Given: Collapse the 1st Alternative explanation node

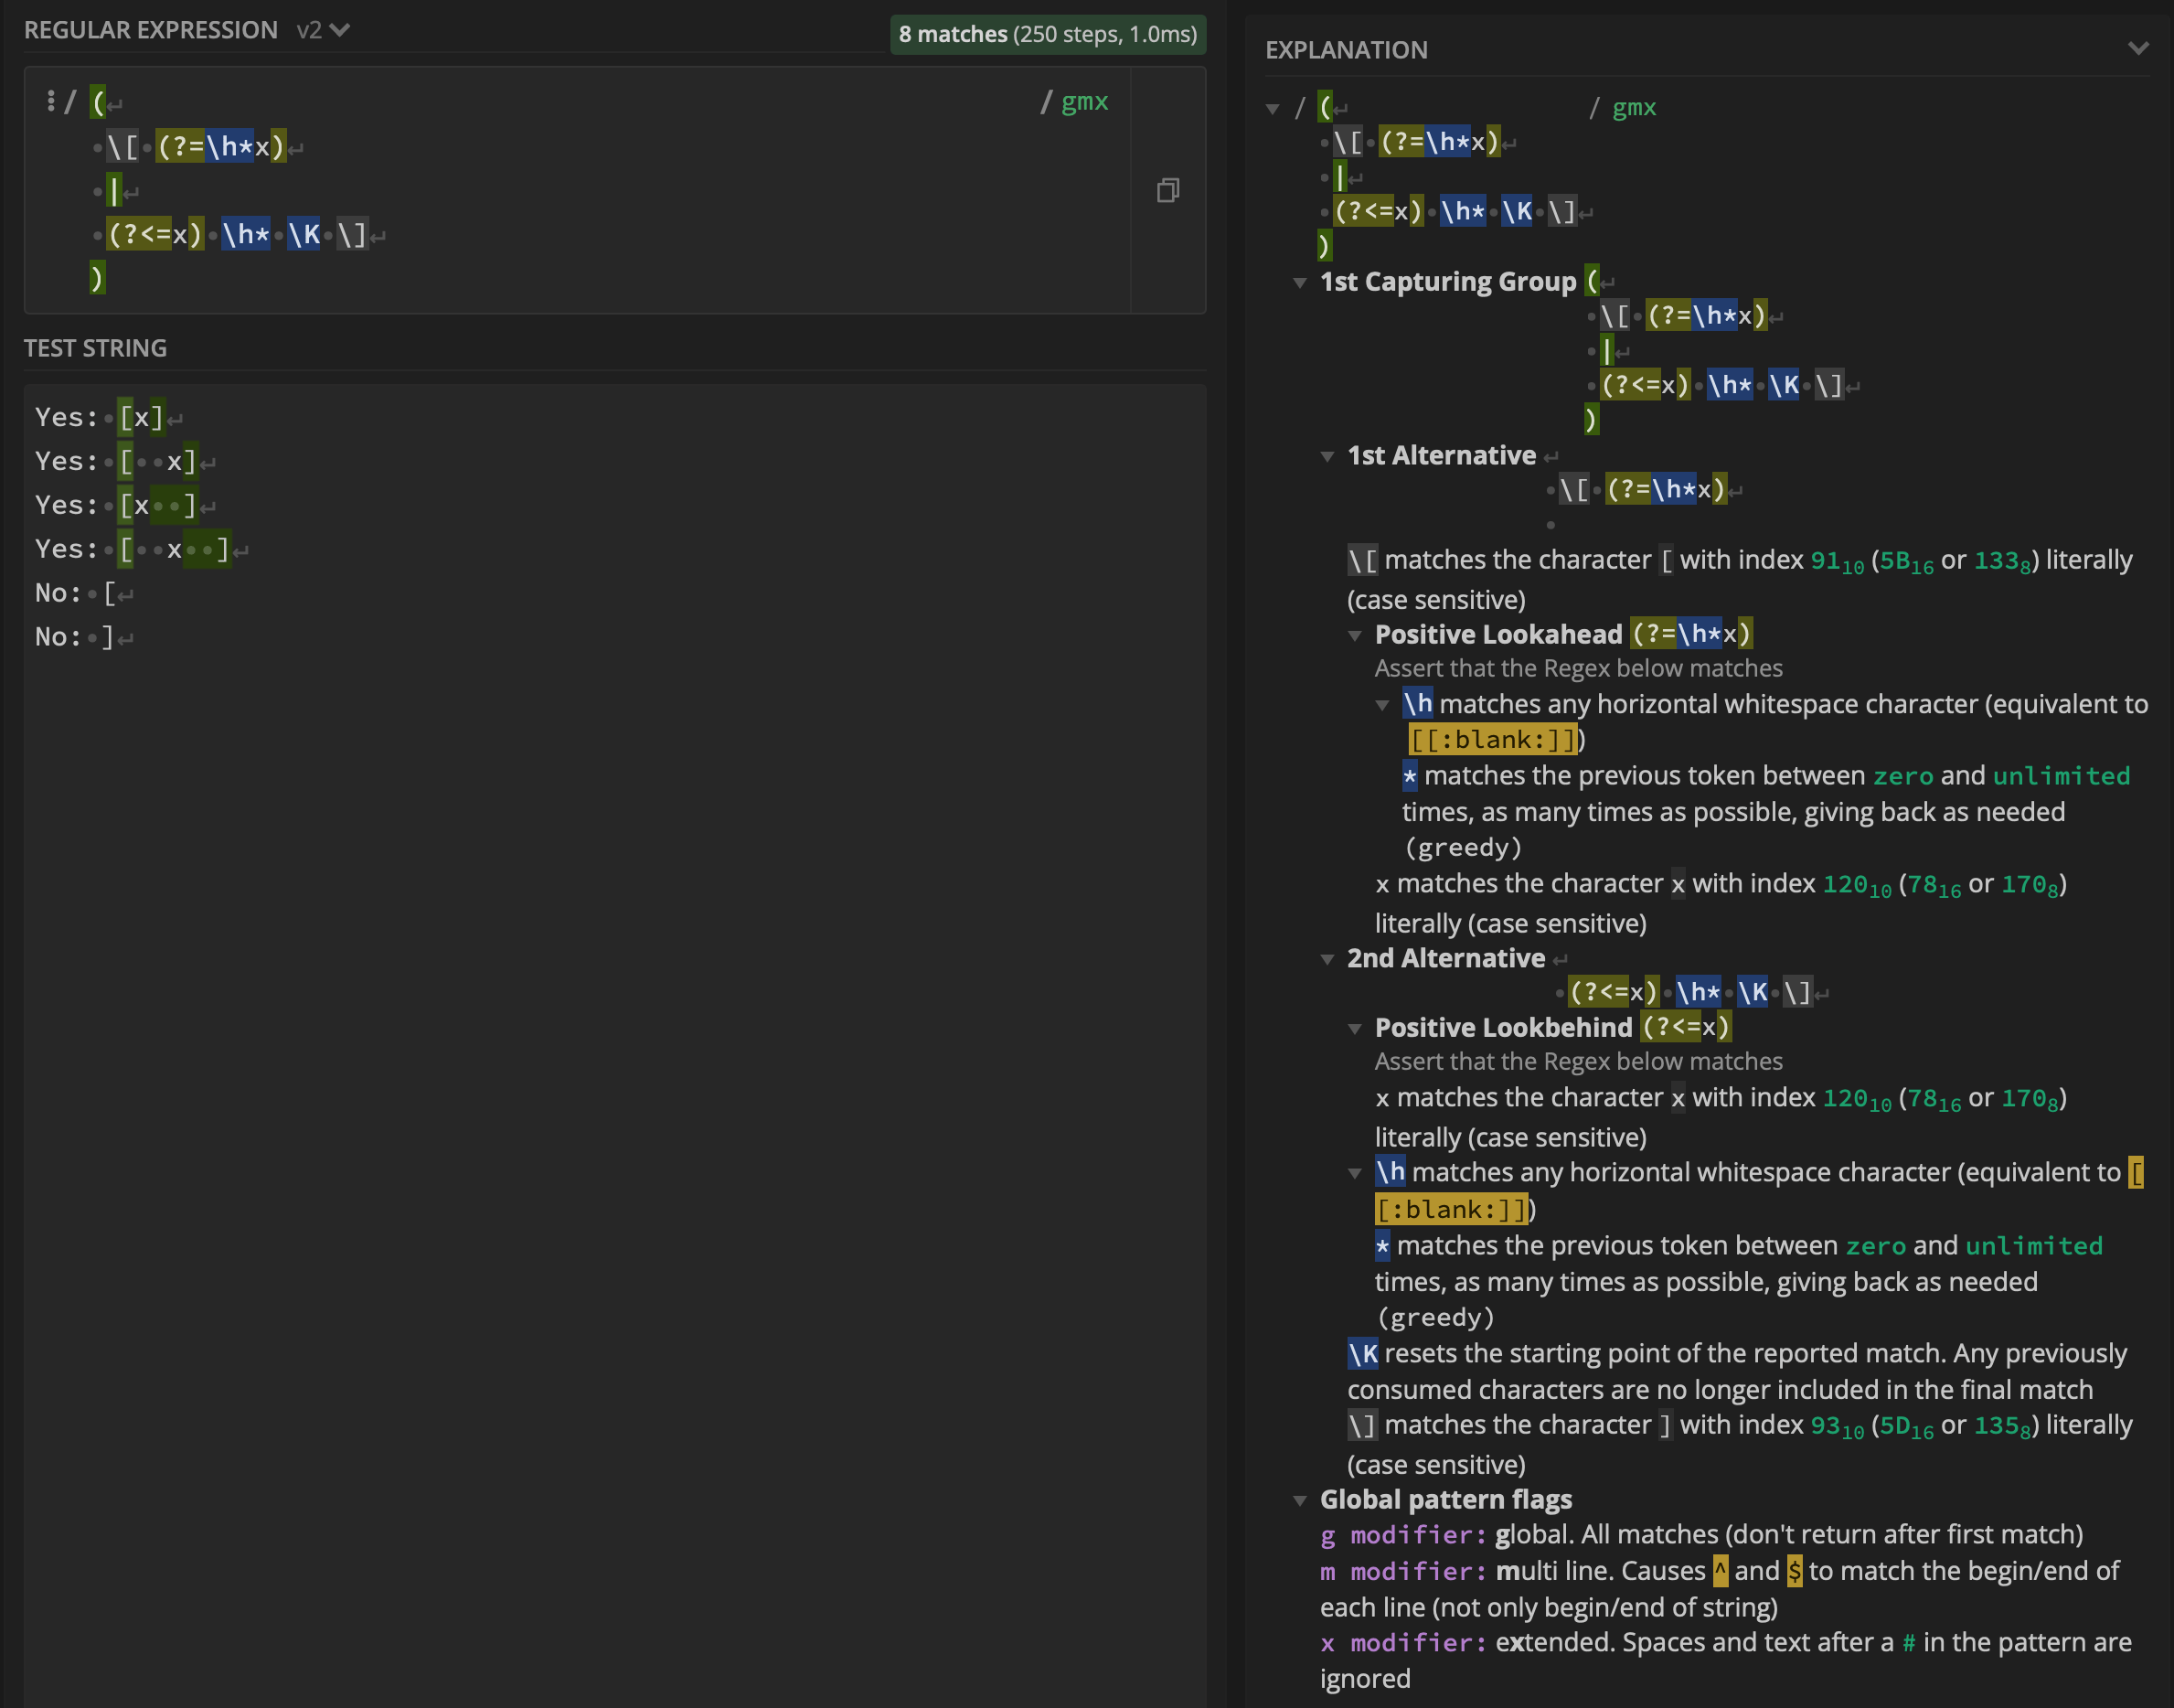Looking at the screenshot, I should pos(1327,457).
